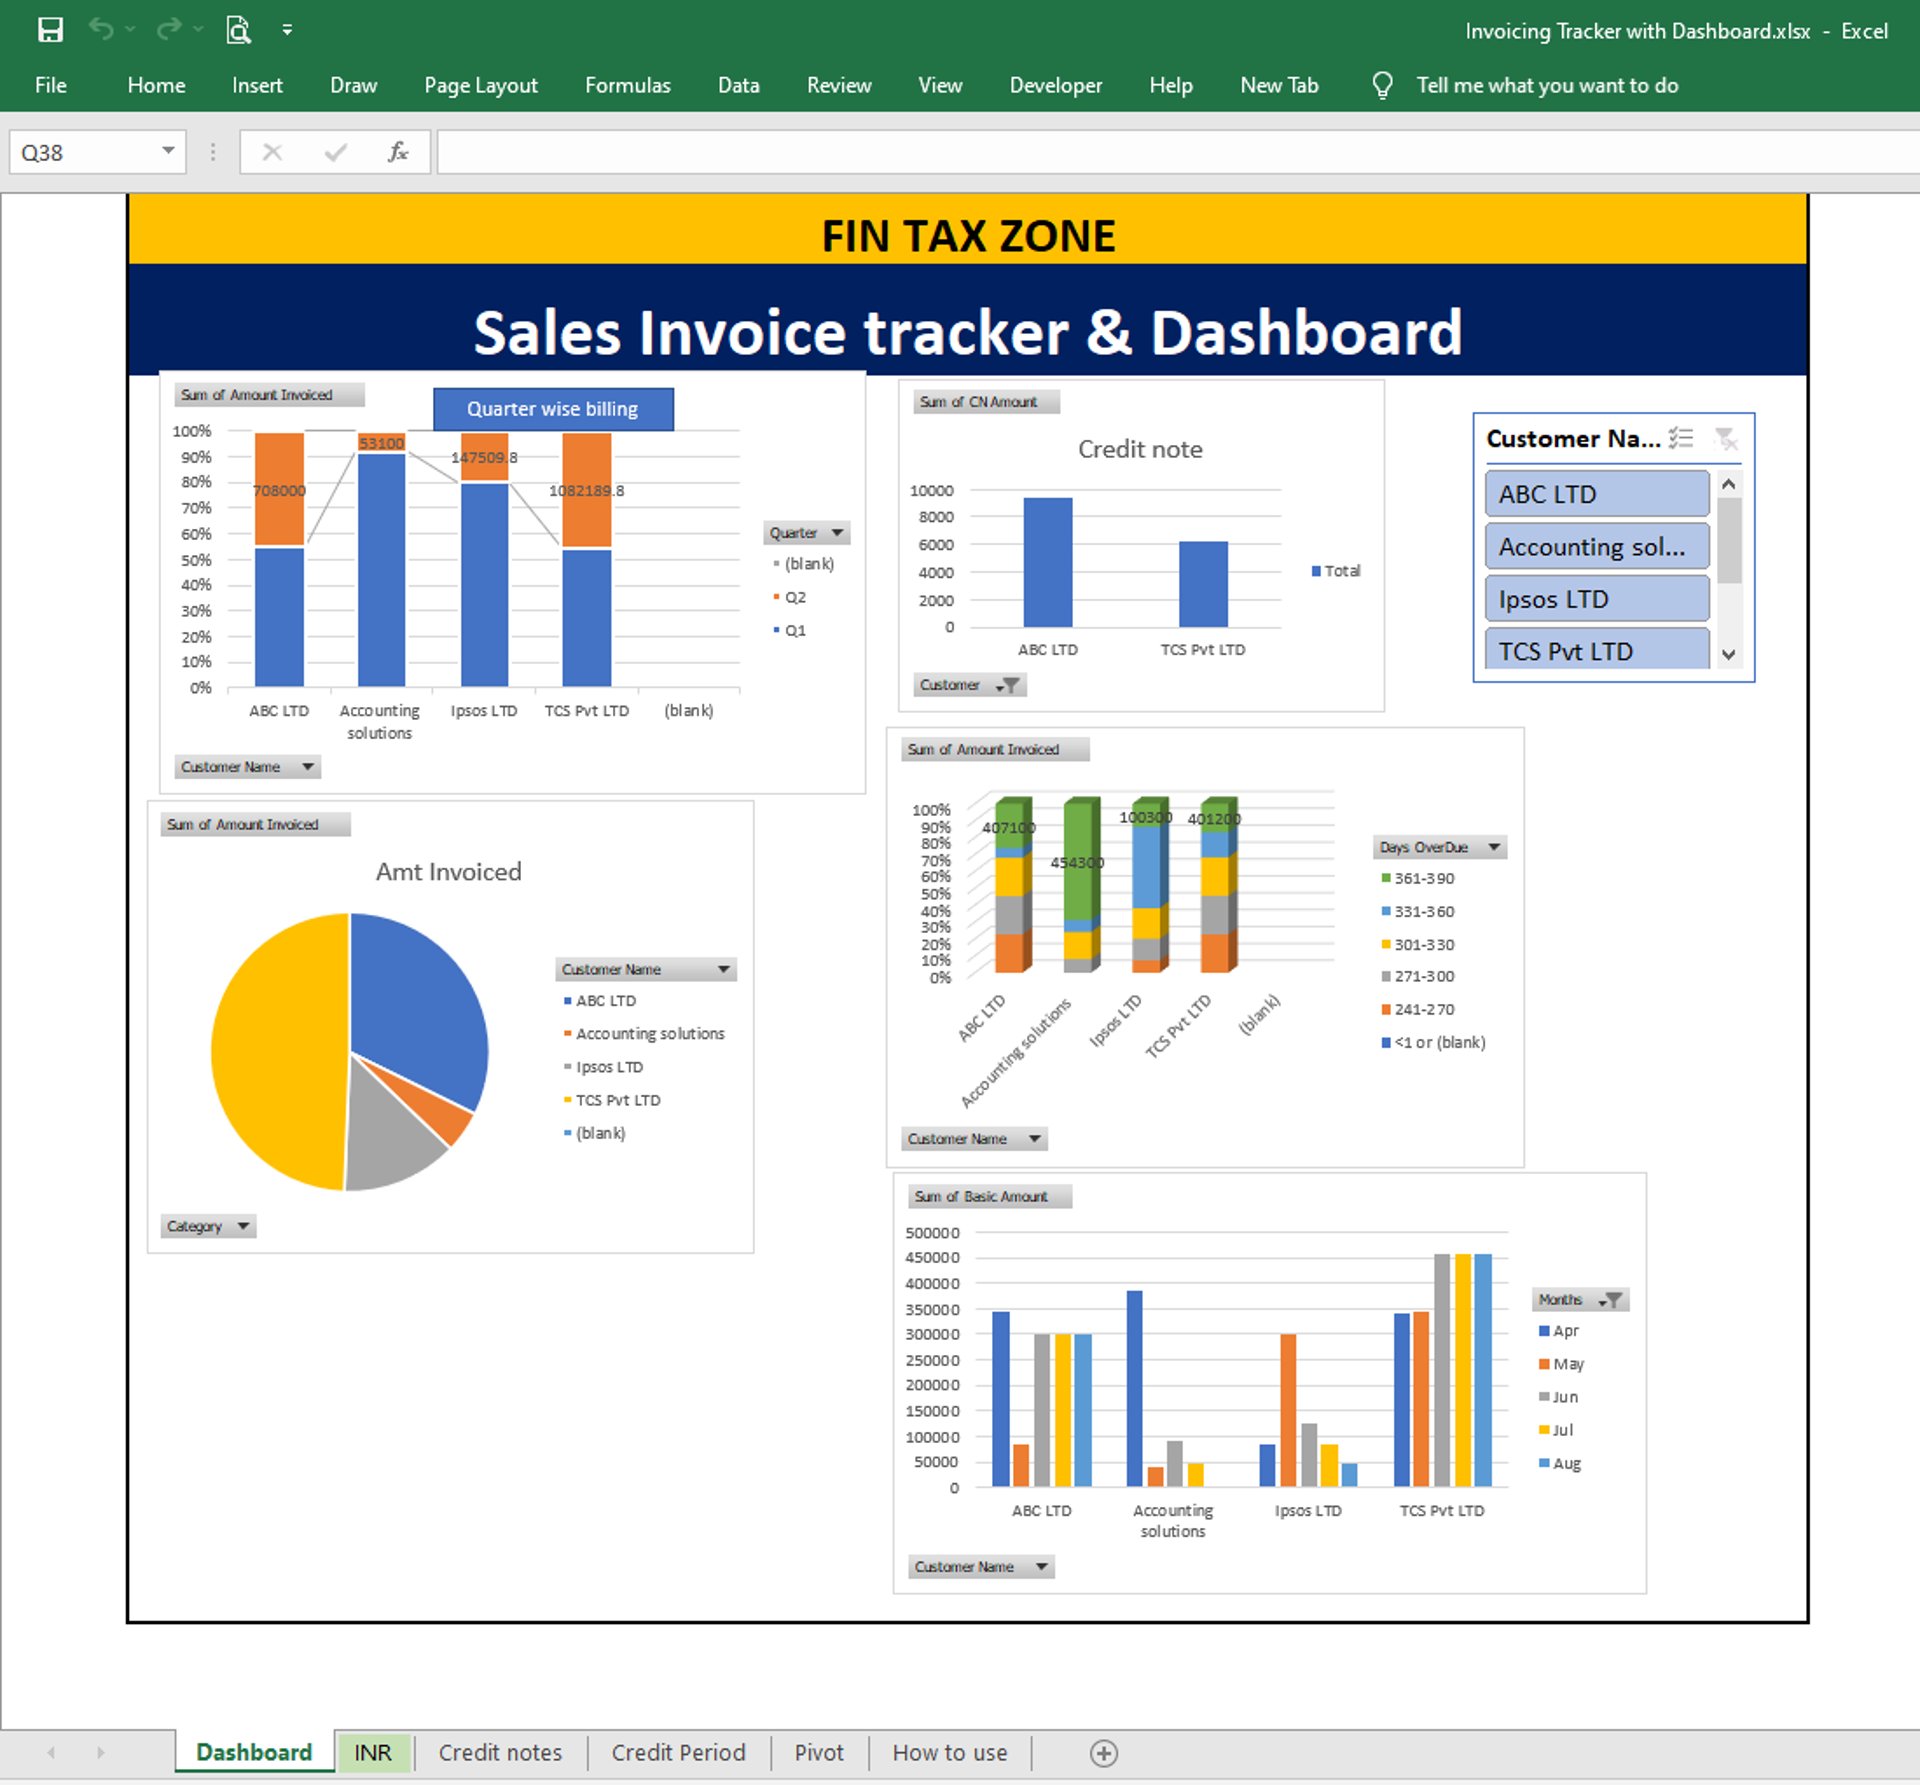Open the Page Layout ribbon tab
This screenshot has height=1785, width=1920.
[x=480, y=85]
